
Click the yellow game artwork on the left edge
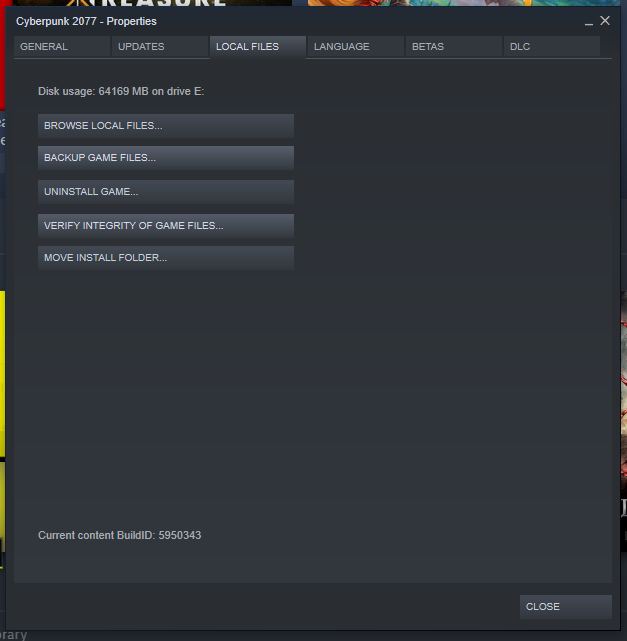point(2,374)
